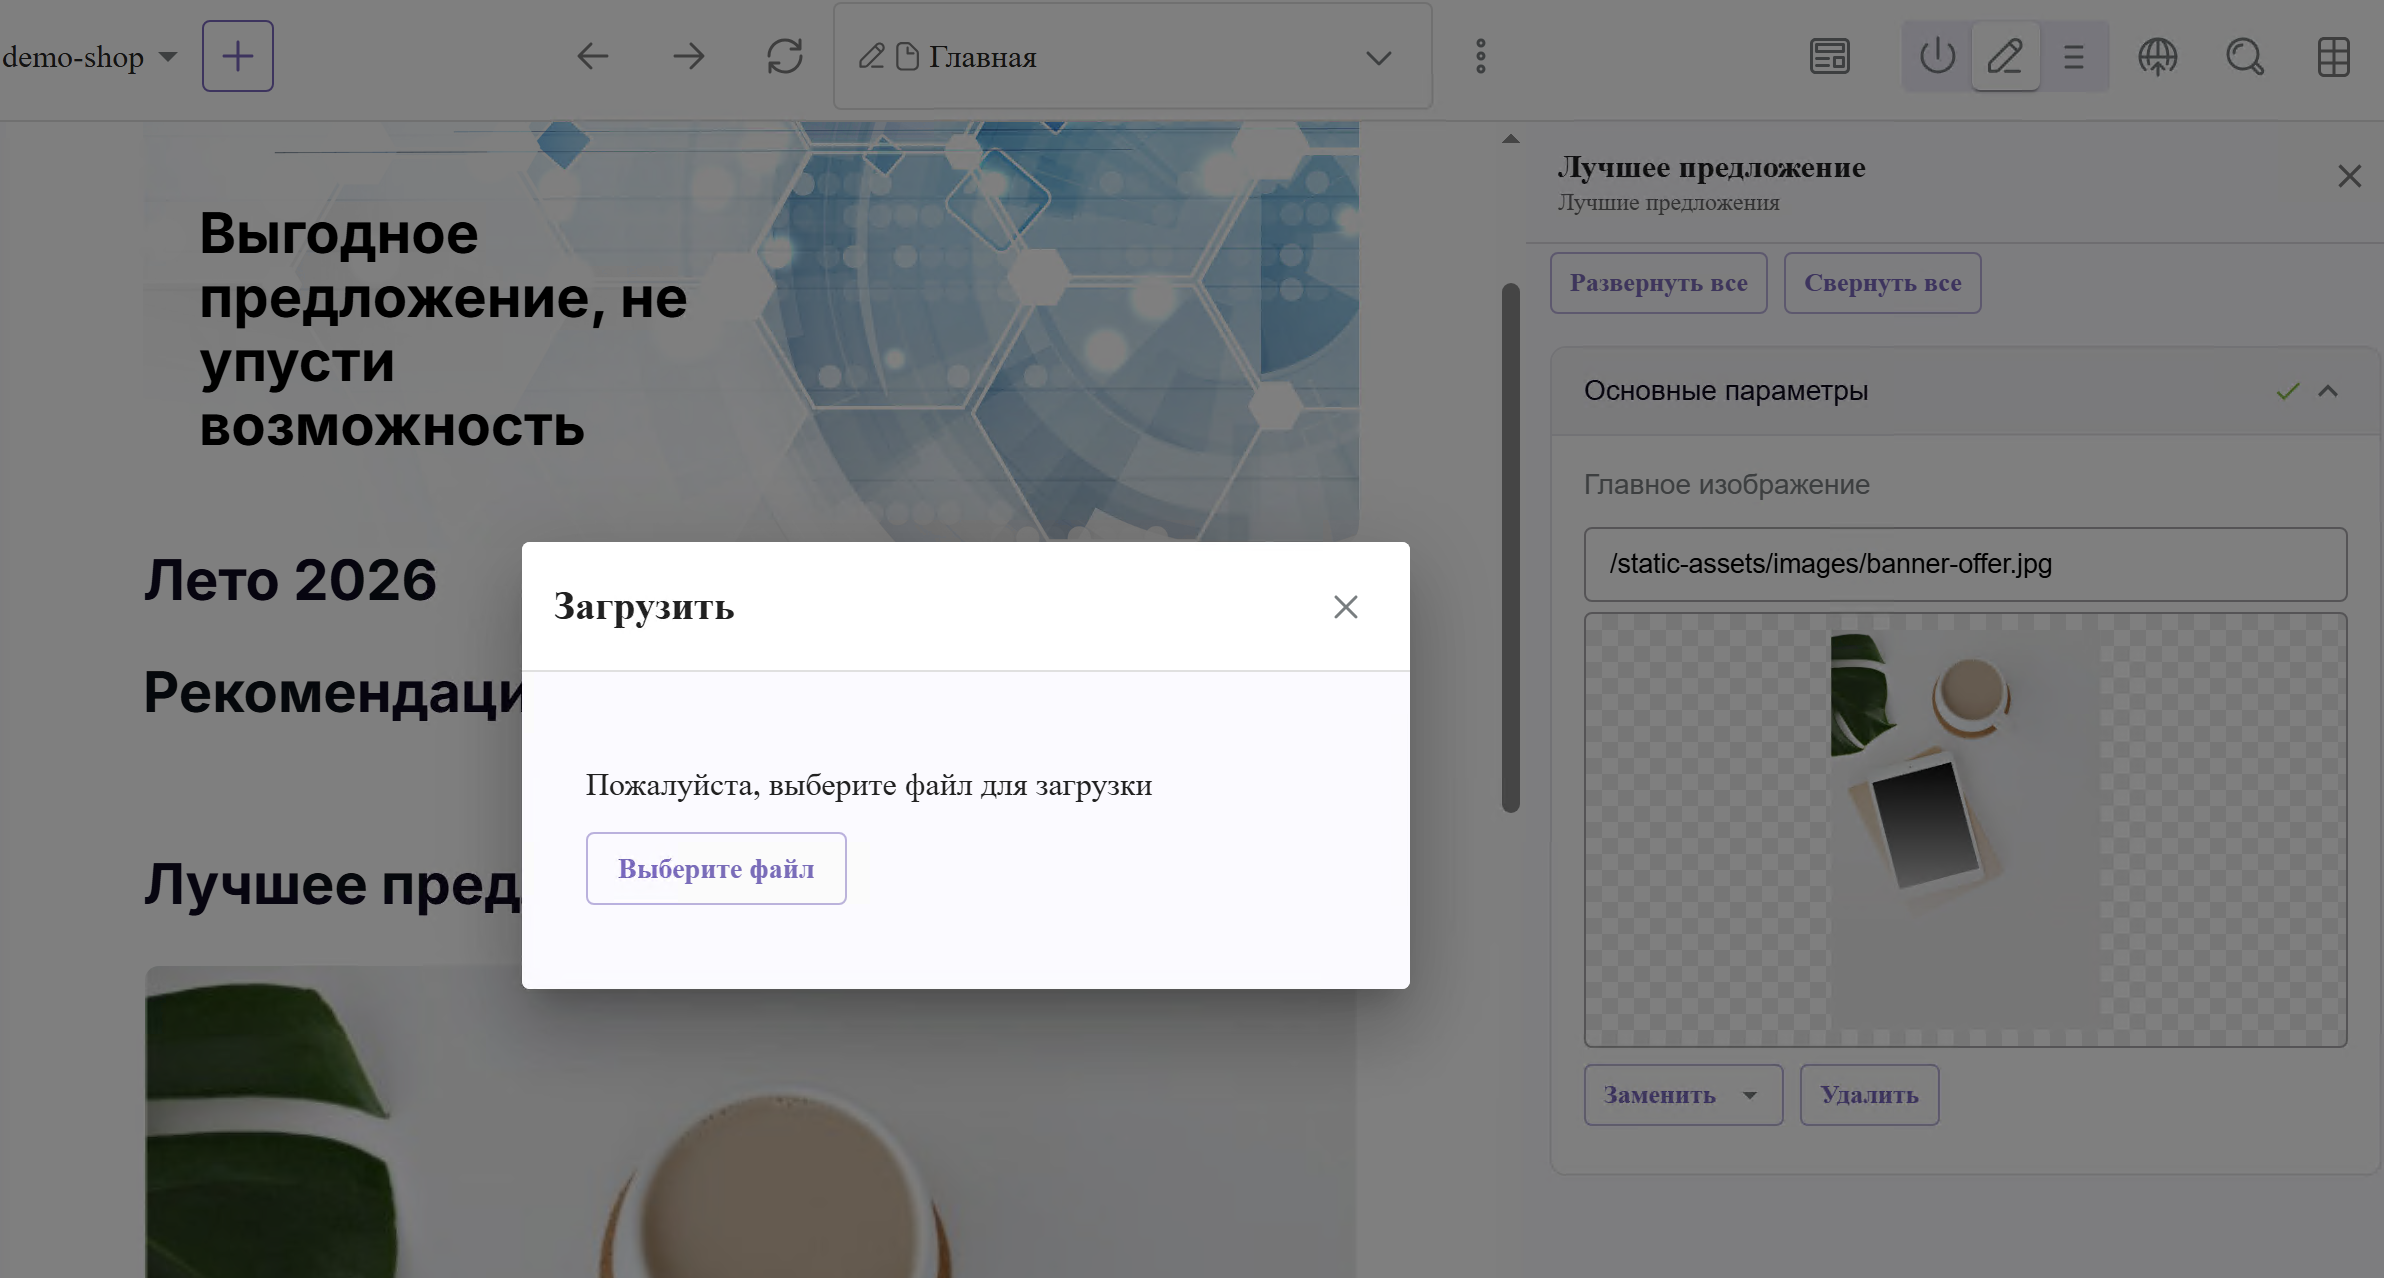Open the Заменить dropdown button
The image size is (2384, 1278).
1683,1095
